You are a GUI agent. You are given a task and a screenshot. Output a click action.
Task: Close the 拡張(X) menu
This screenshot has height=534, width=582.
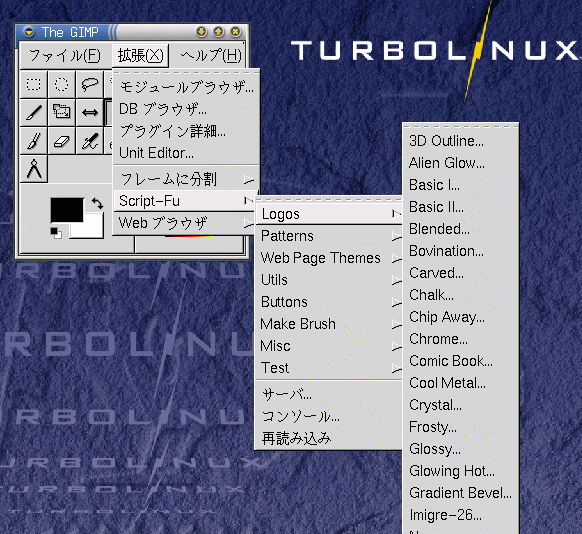coord(140,56)
